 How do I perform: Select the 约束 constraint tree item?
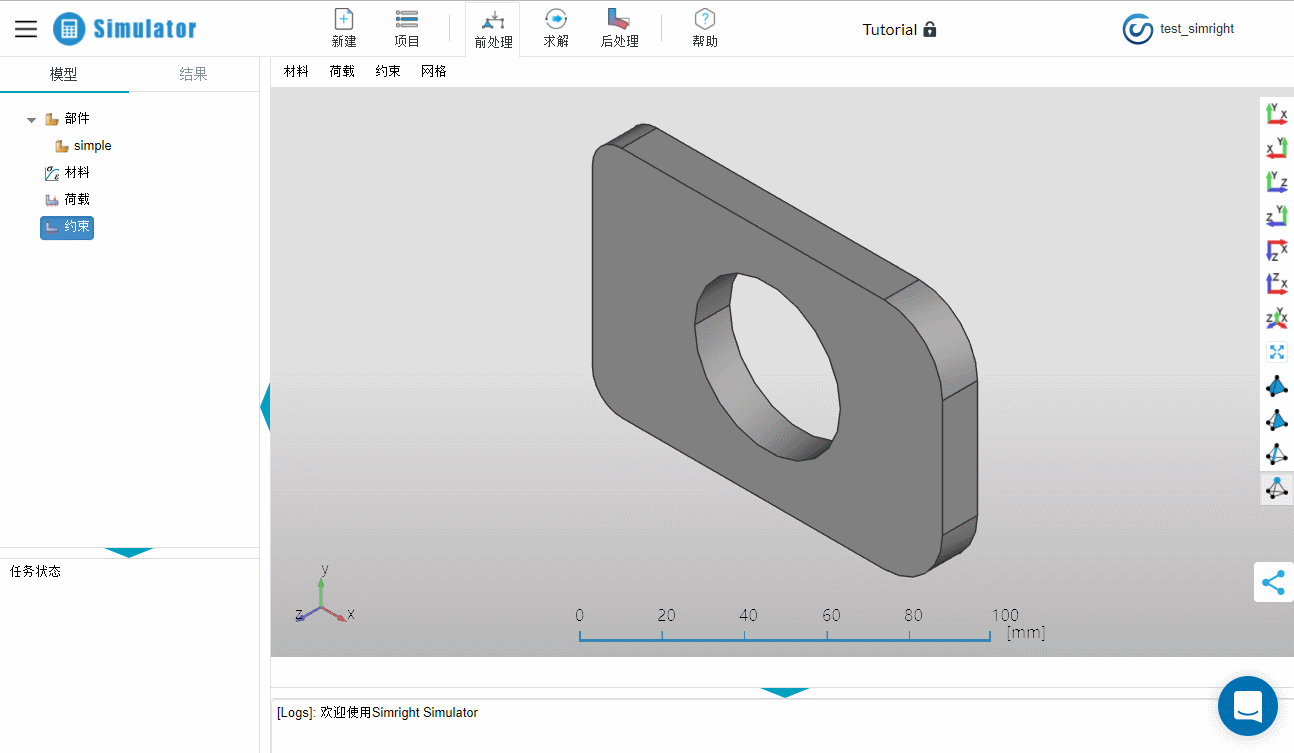67,227
